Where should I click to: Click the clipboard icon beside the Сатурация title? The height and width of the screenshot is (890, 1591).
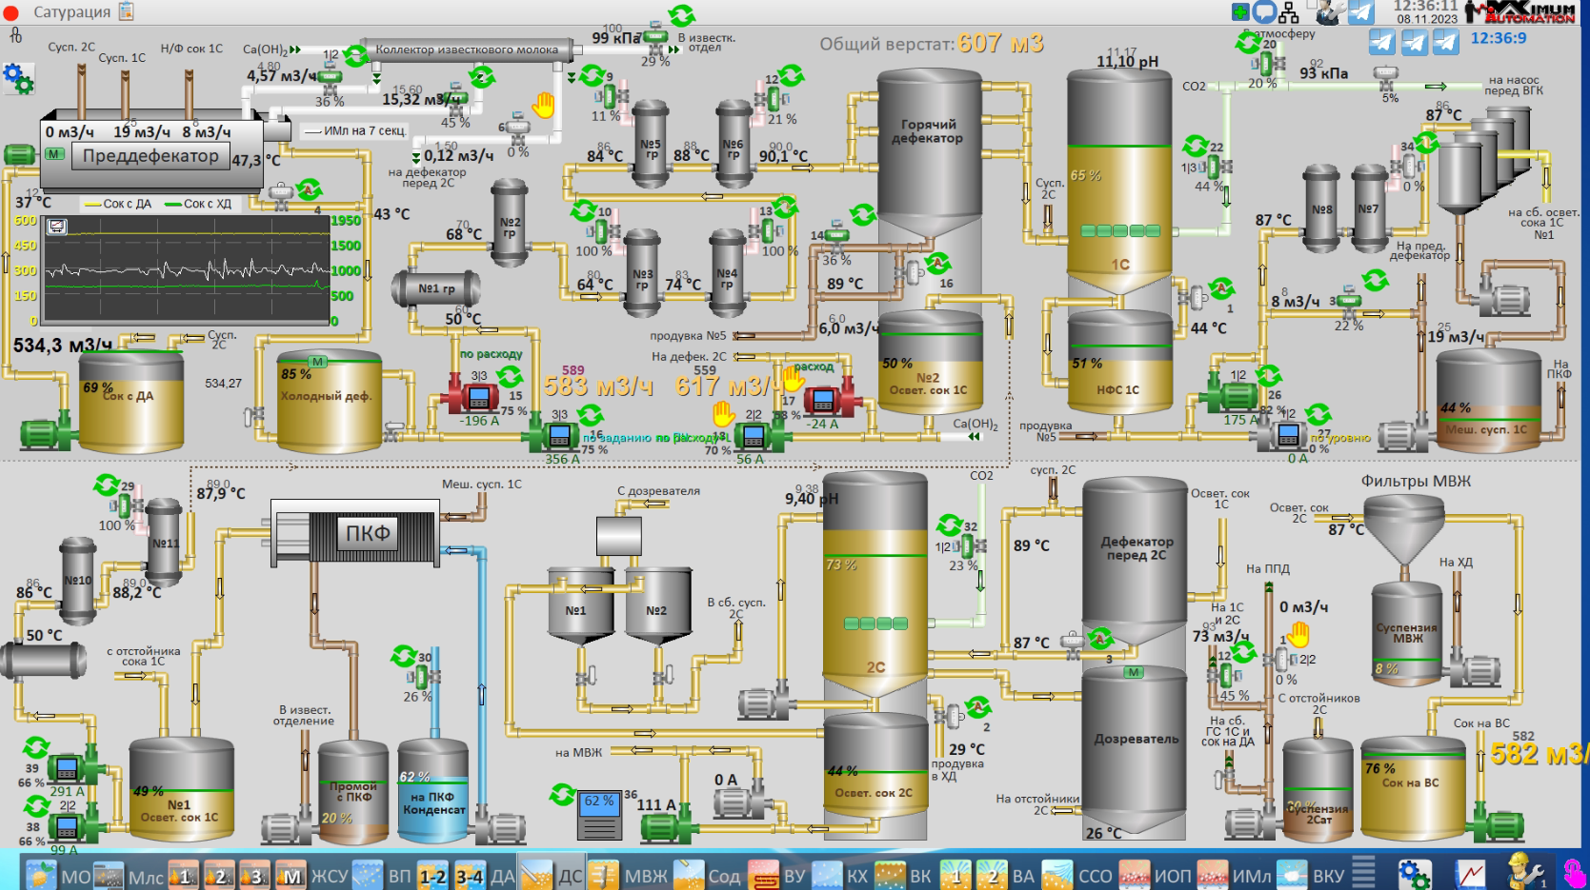(126, 11)
